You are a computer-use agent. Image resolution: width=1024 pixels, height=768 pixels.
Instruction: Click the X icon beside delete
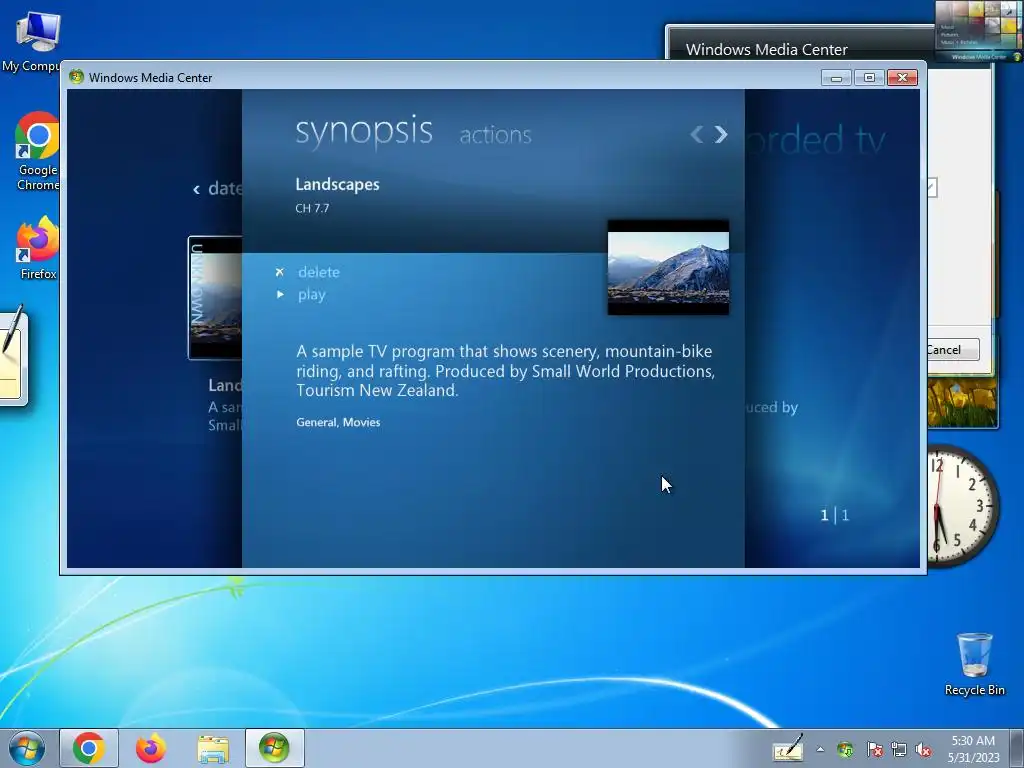click(280, 272)
